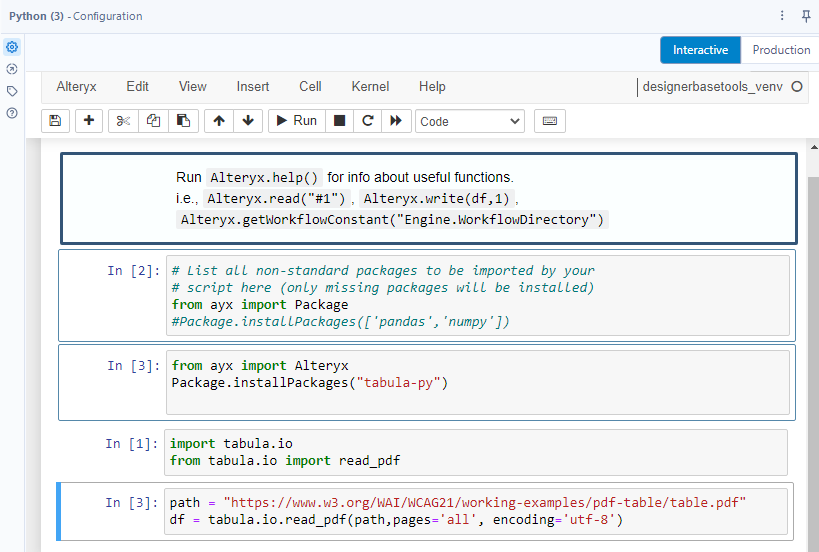Copy selected cells via the toolbar icon

tap(153, 121)
